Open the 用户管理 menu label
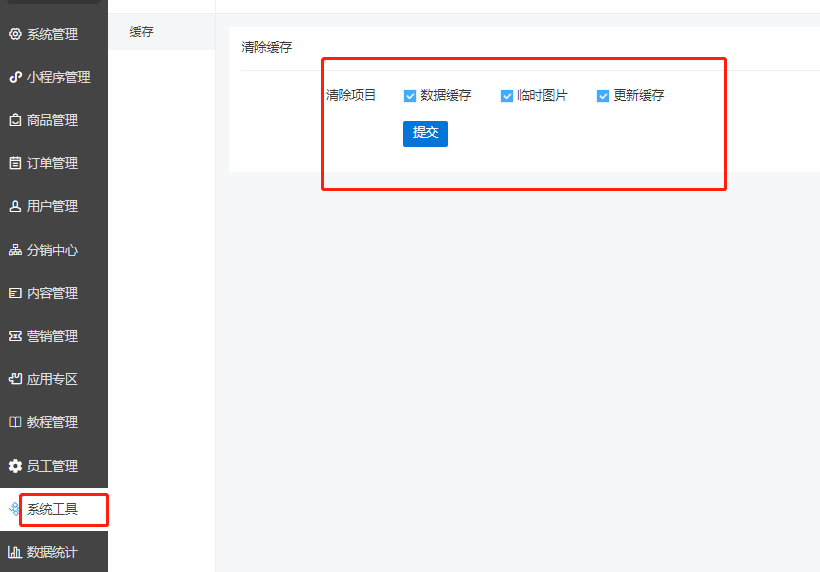This screenshot has width=820, height=572. coord(52,206)
